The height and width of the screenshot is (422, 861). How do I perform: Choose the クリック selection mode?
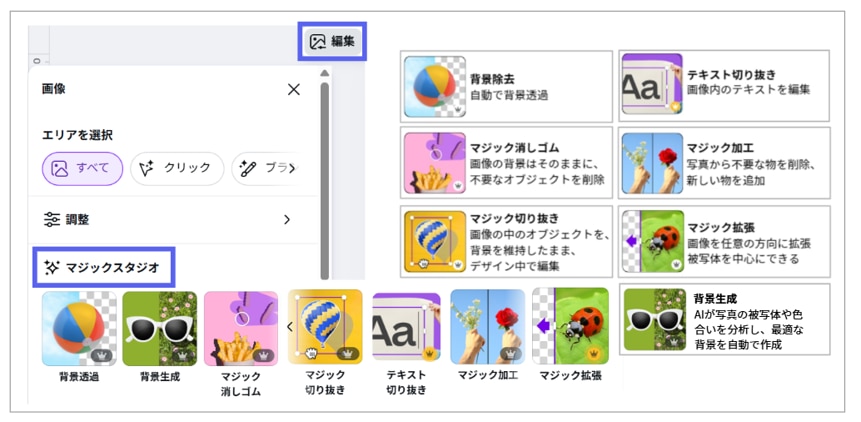point(177,168)
